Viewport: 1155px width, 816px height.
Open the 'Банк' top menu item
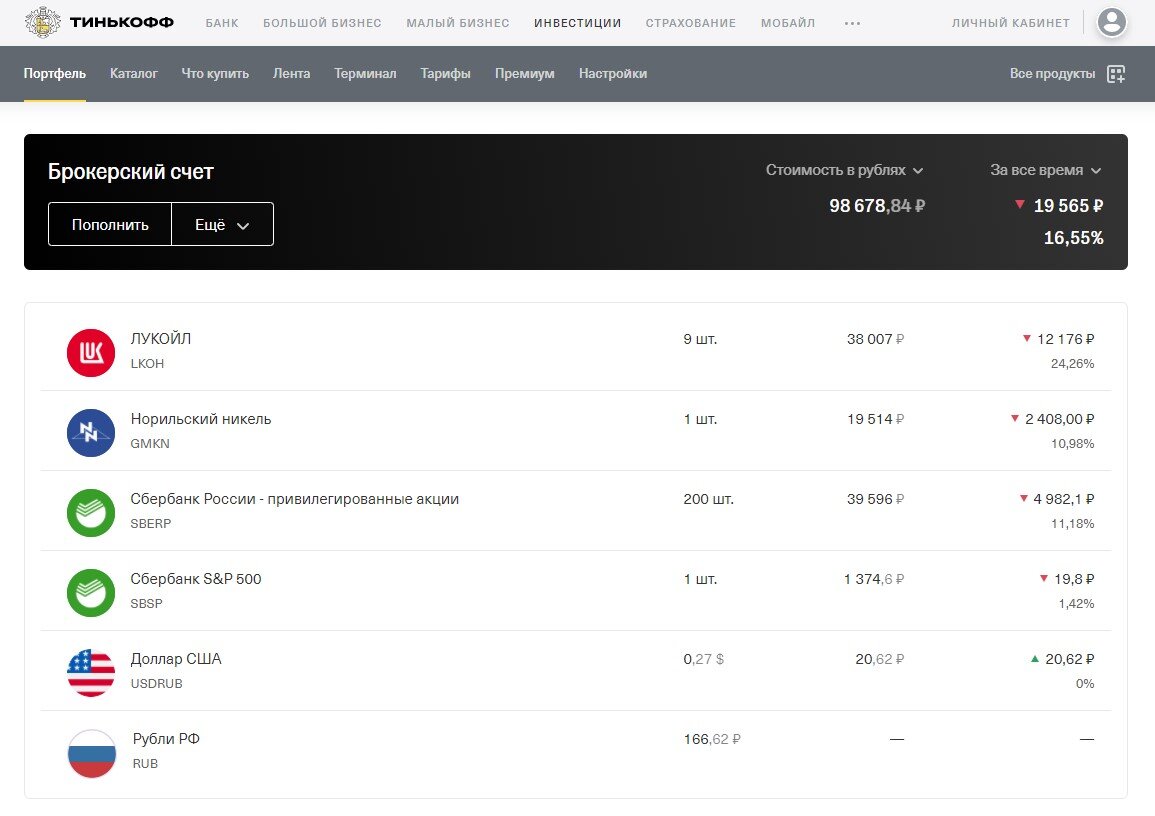[x=222, y=24]
